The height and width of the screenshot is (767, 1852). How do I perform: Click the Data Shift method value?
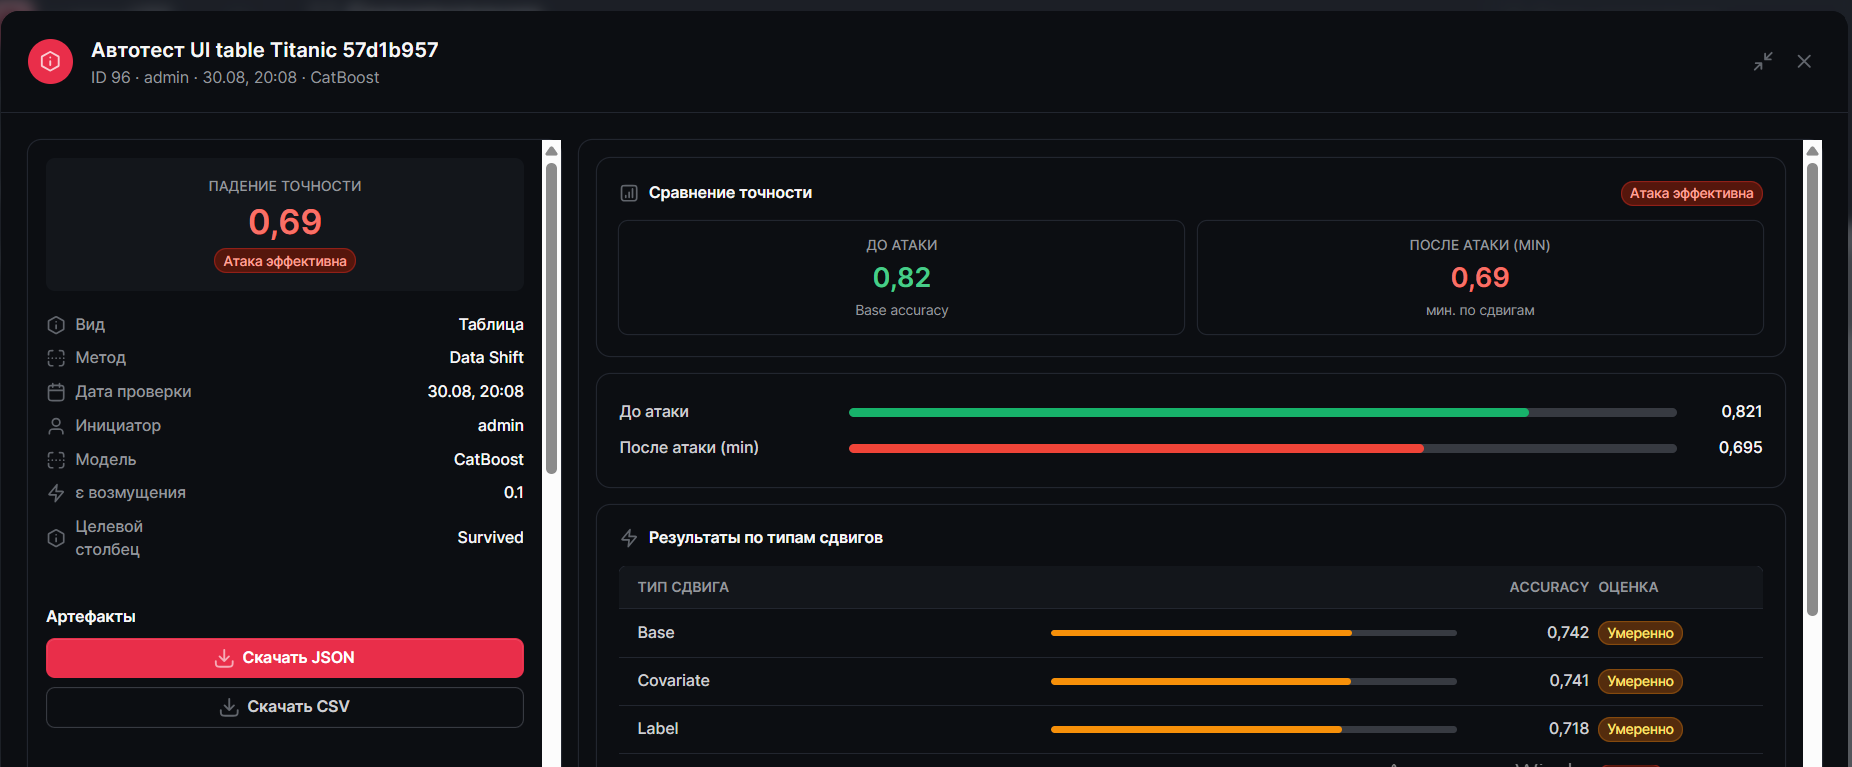click(x=486, y=358)
